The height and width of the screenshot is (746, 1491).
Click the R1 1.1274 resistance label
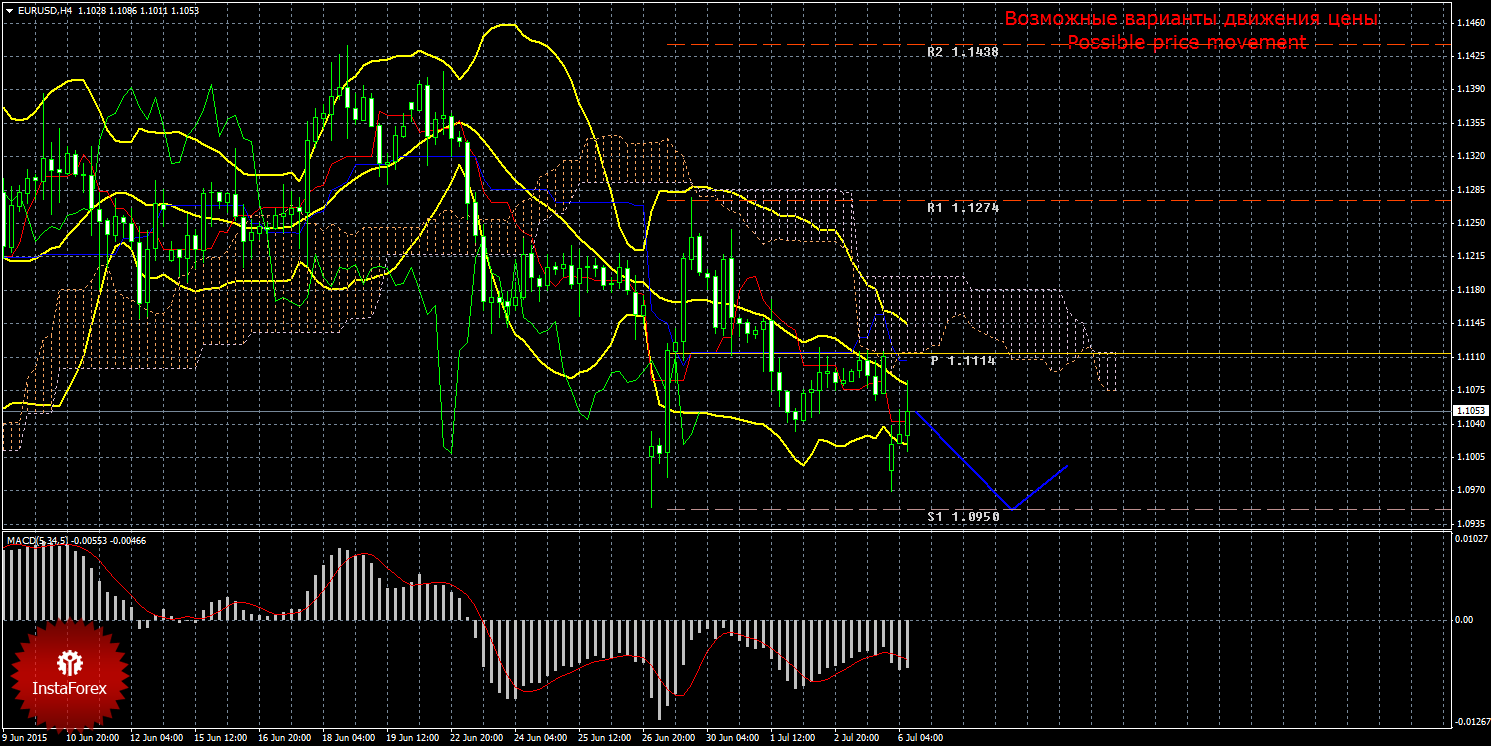coord(962,208)
